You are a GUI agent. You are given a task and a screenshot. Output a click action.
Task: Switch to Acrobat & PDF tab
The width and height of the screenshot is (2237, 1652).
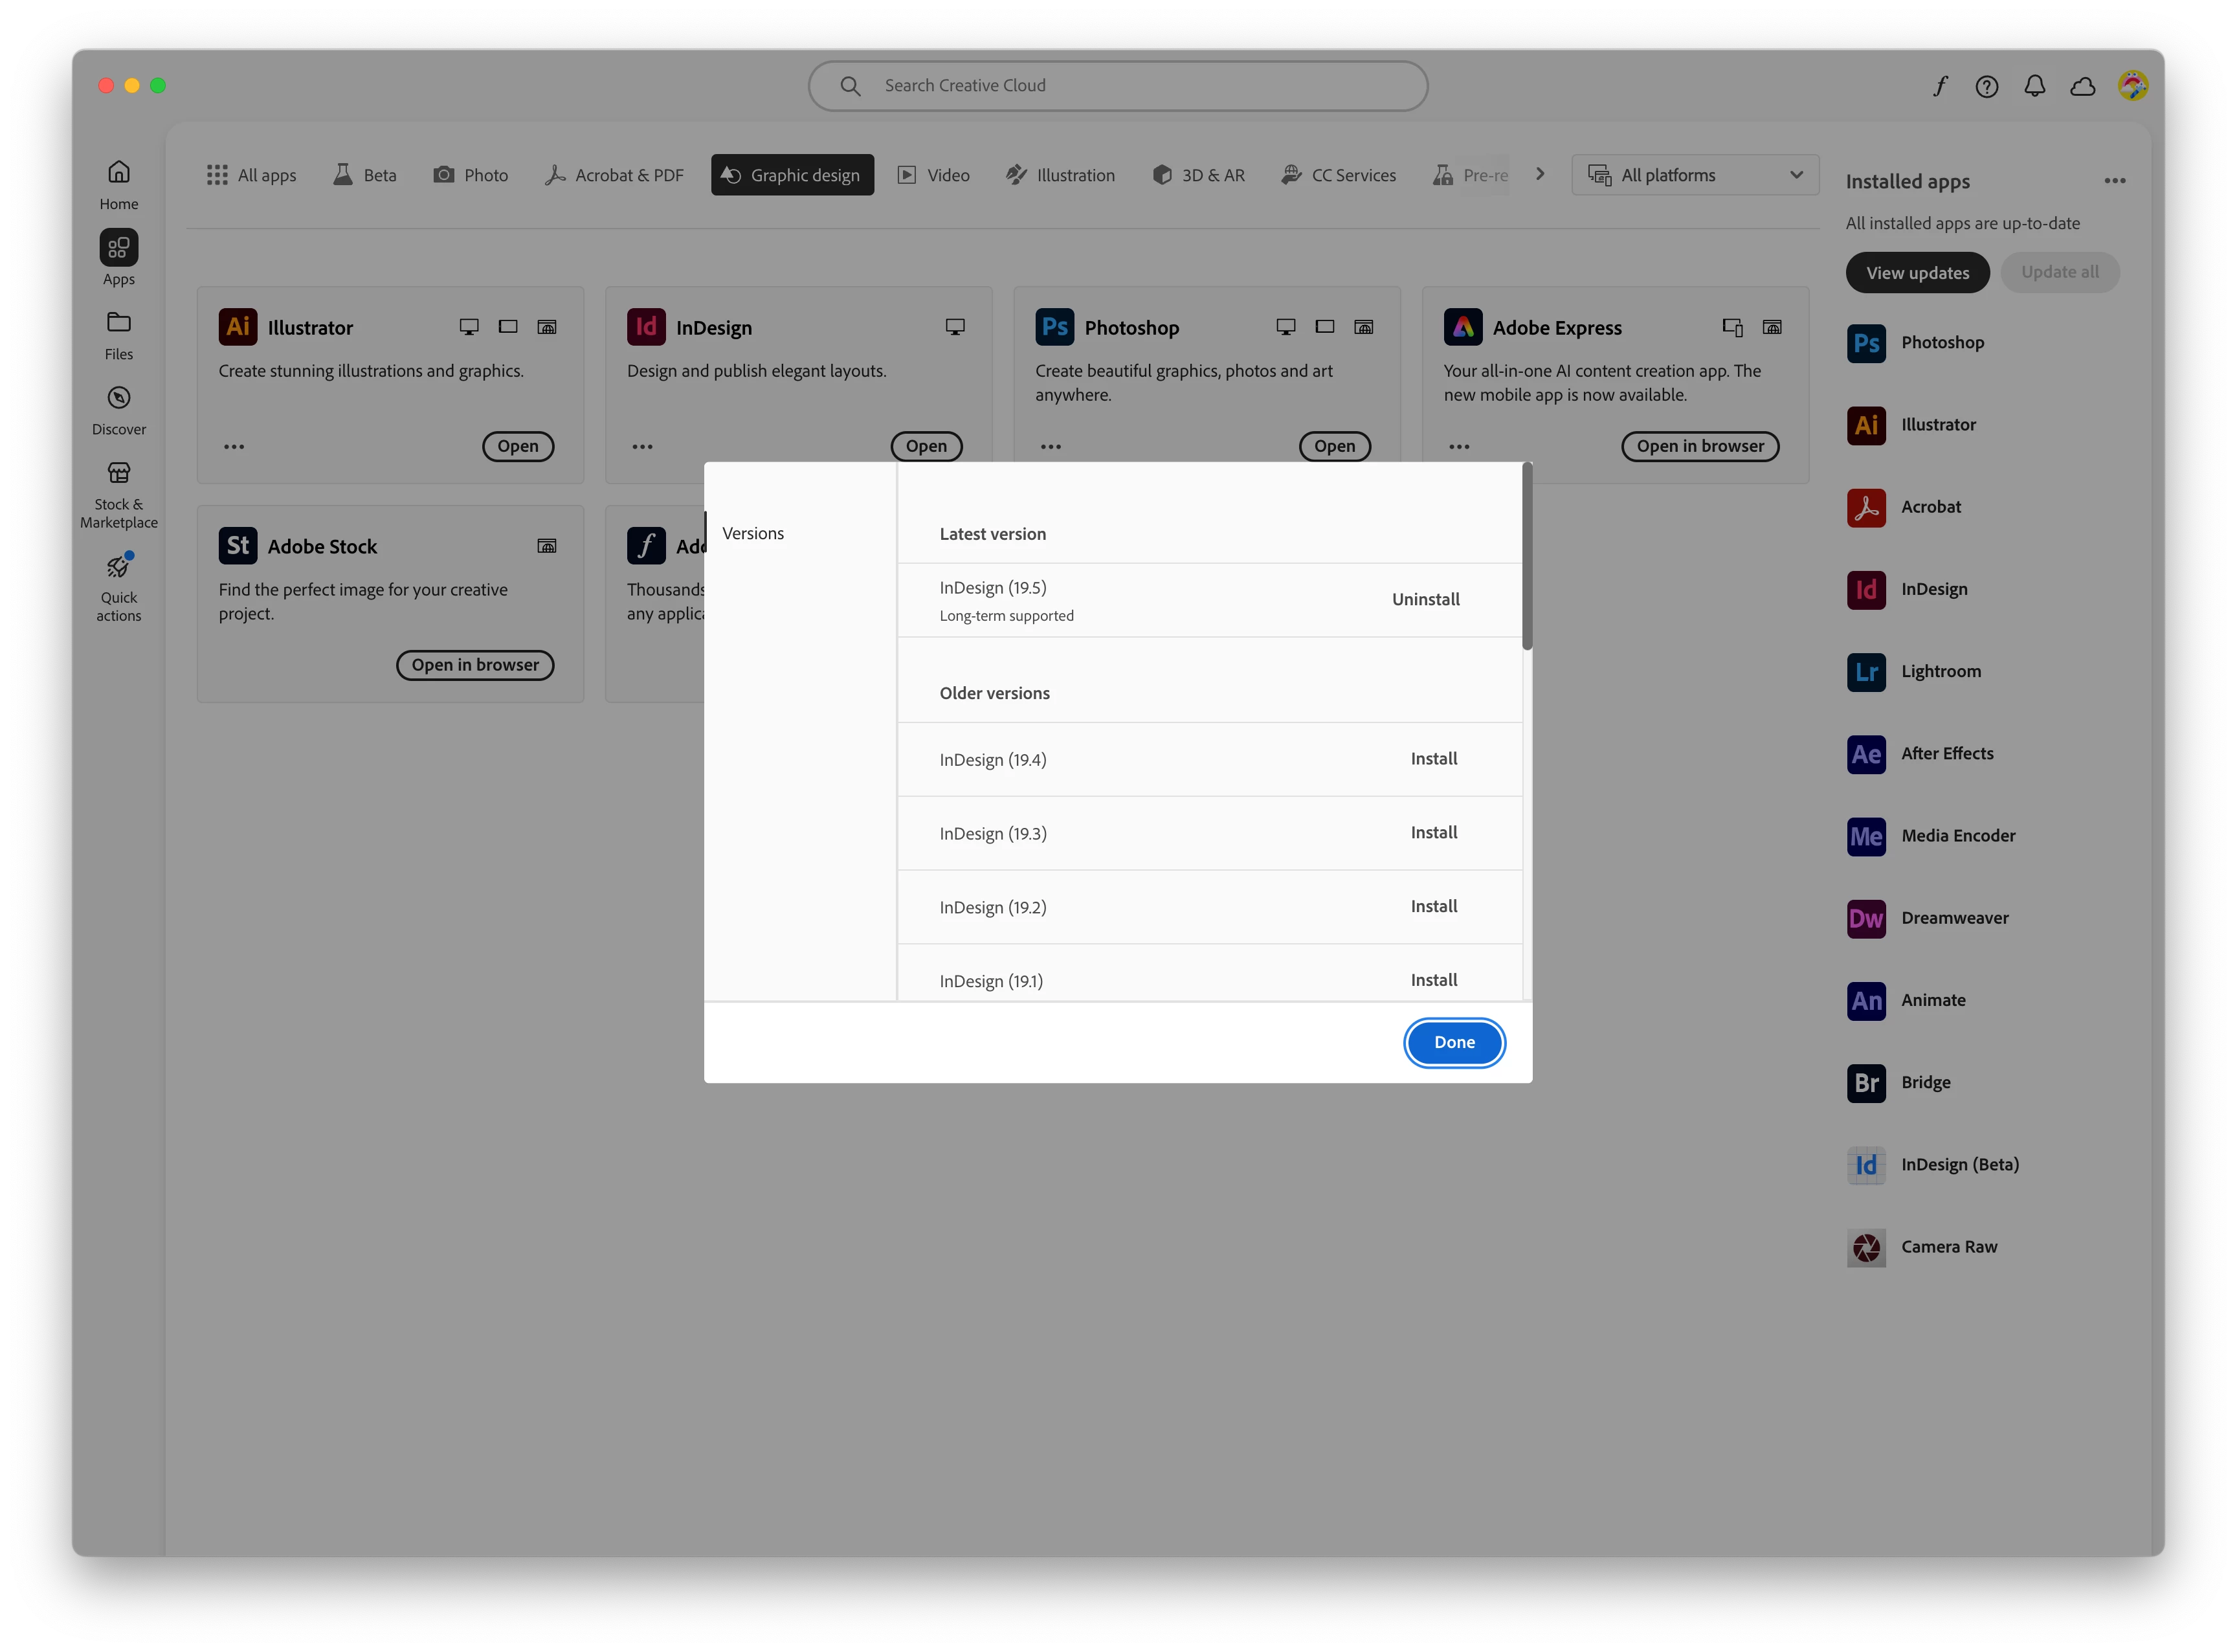tap(614, 175)
